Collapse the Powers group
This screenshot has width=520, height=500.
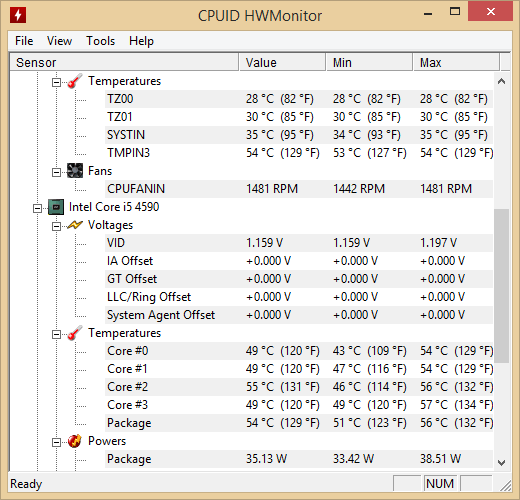[x=57, y=442]
